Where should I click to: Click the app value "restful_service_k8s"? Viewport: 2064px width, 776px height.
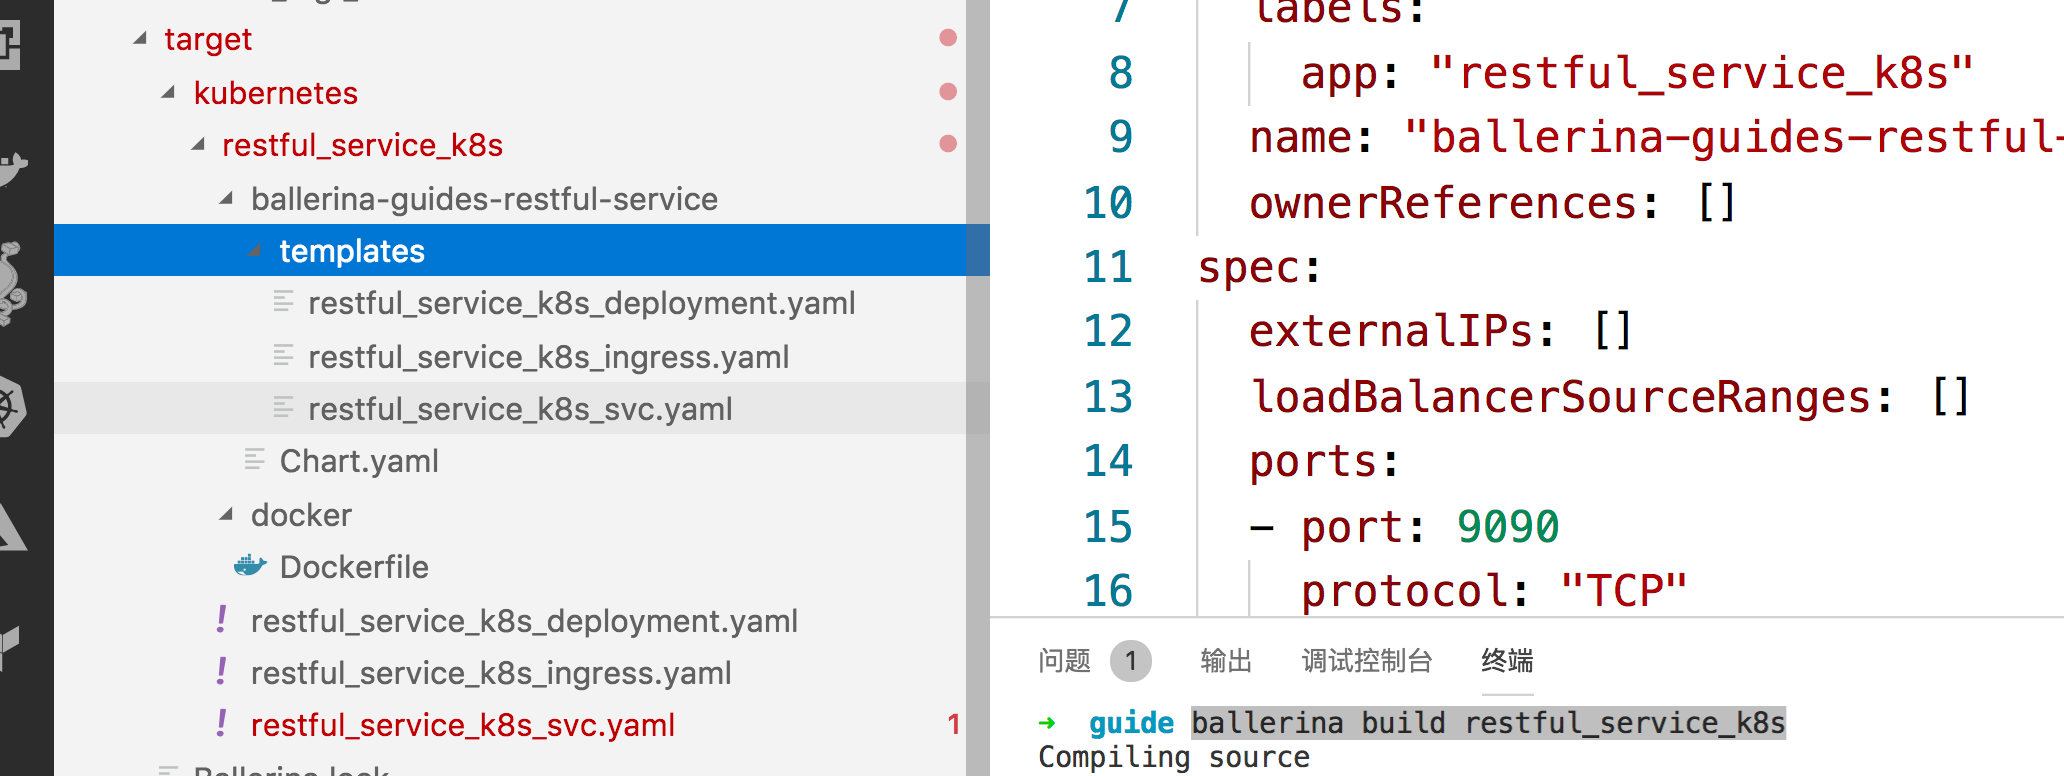point(1702,73)
